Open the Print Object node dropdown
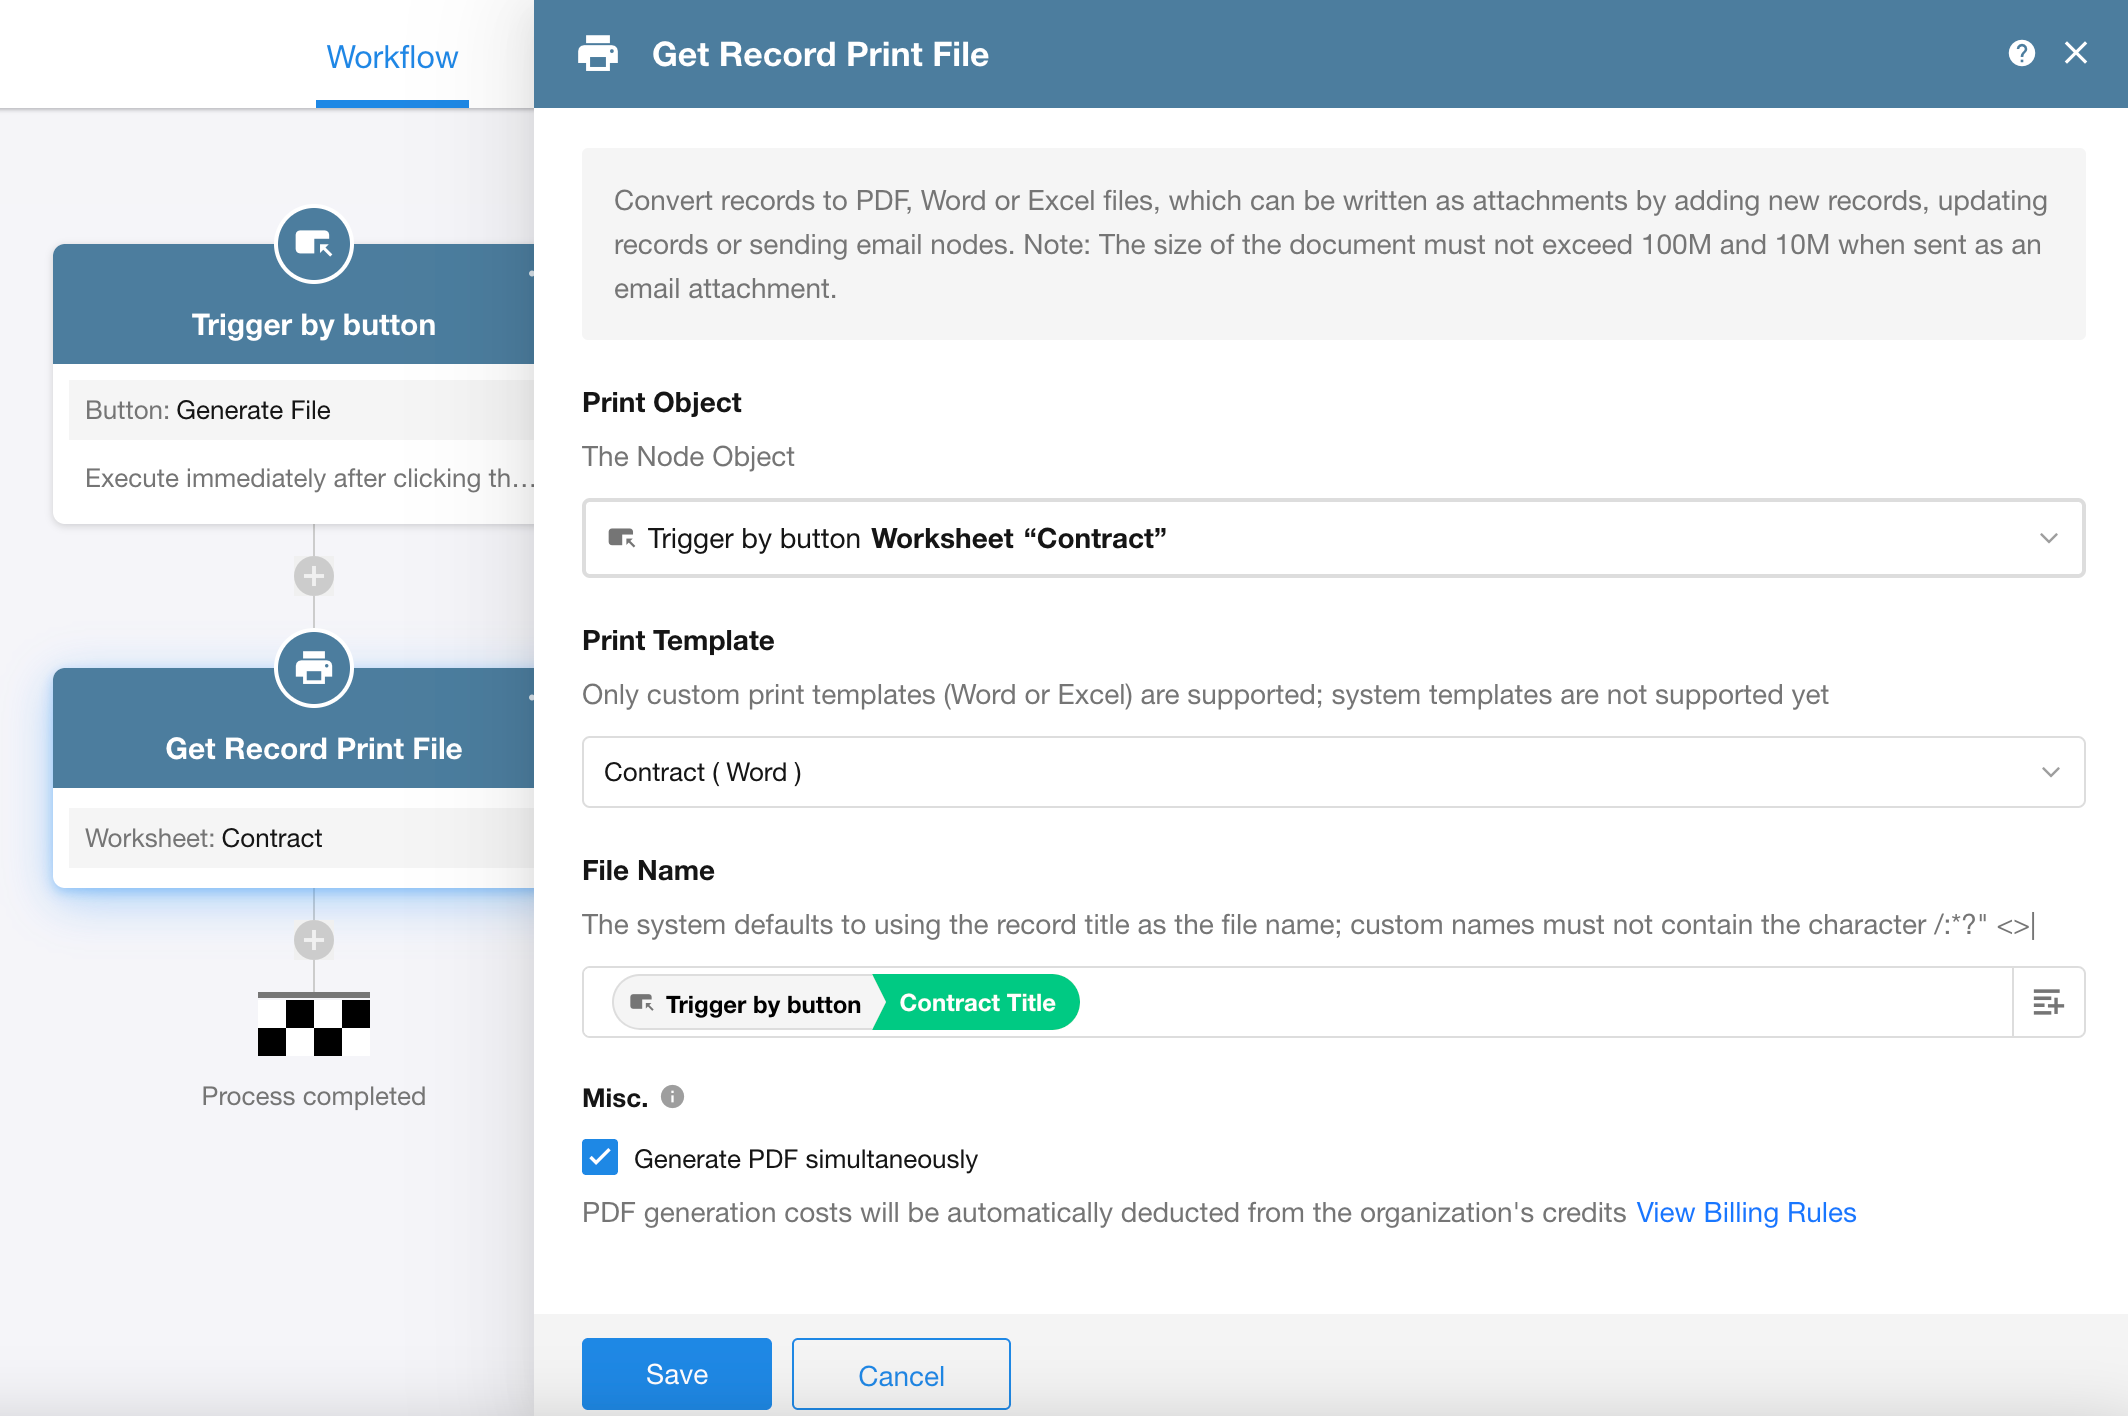Image resolution: width=2128 pixels, height=1416 pixels. [1332, 538]
